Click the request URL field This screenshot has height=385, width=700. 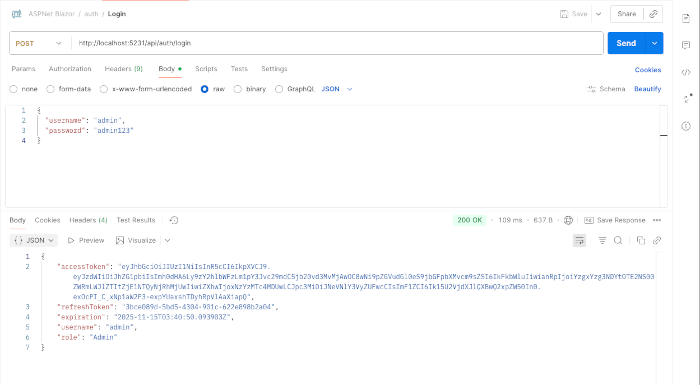[337, 43]
